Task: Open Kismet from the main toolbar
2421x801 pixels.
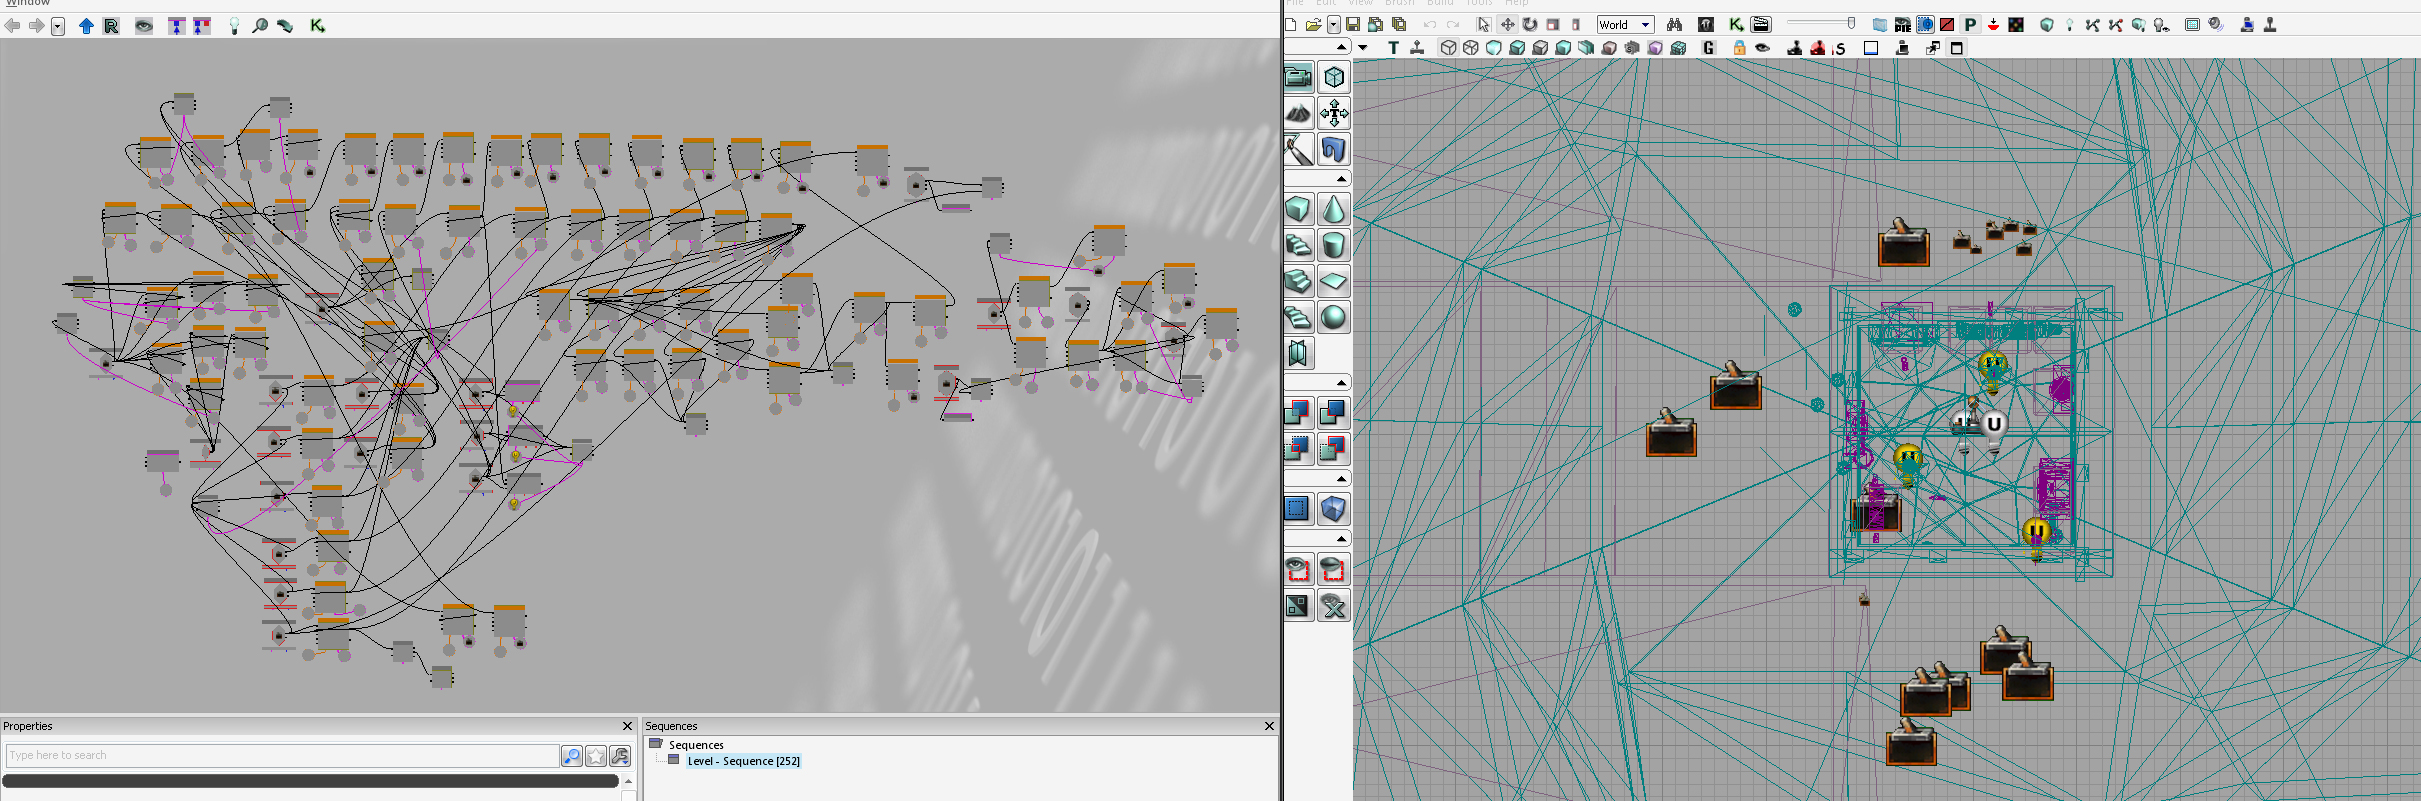Action: tap(1736, 25)
